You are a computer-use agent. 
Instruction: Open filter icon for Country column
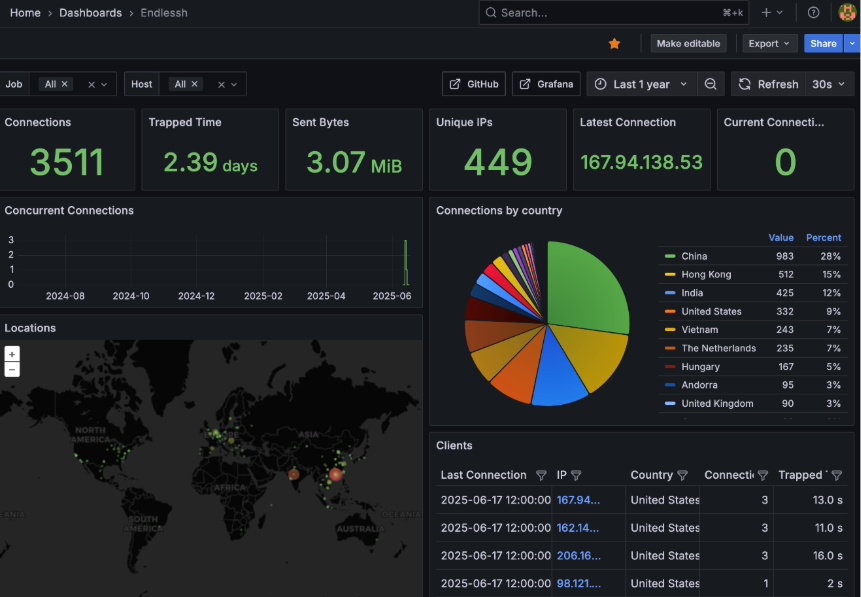683,476
